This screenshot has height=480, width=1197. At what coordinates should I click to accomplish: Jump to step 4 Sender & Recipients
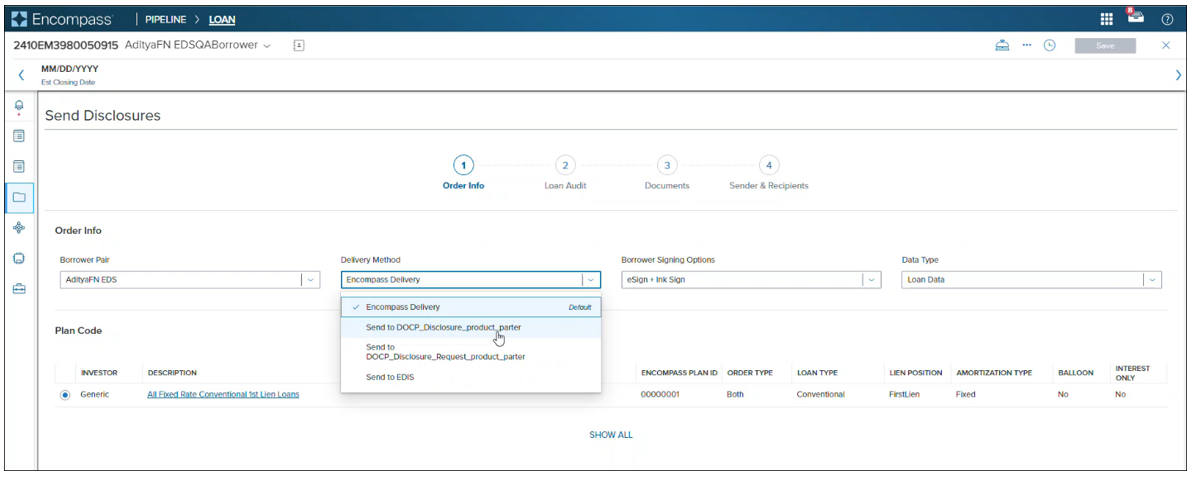(768, 166)
